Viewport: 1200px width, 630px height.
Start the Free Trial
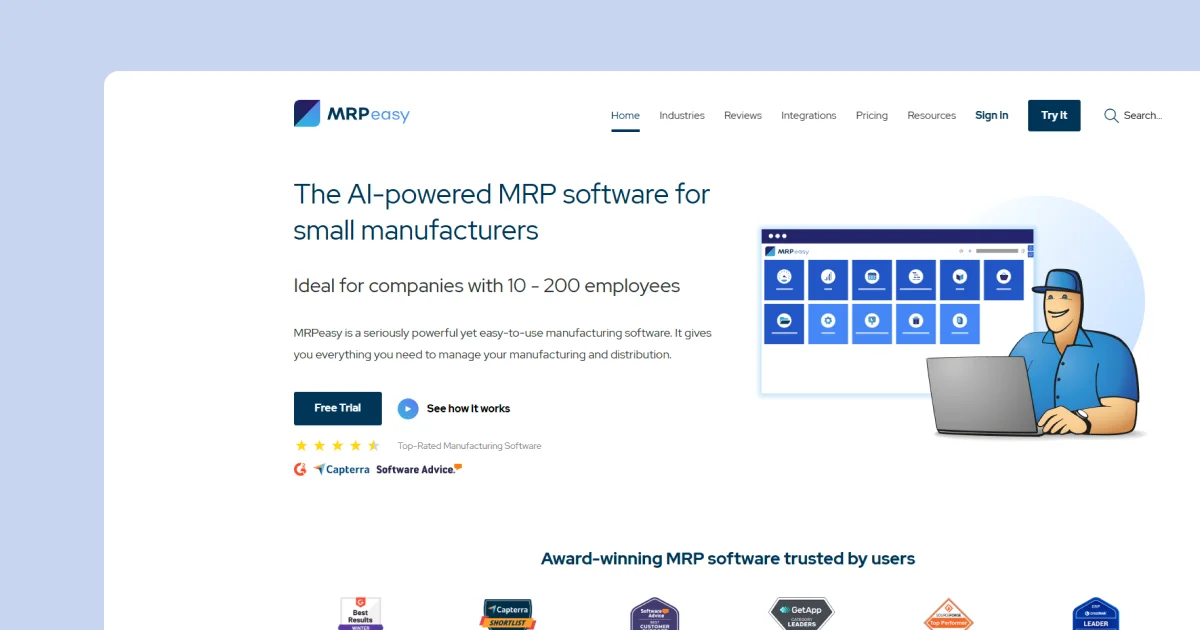[x=338, y=408]
